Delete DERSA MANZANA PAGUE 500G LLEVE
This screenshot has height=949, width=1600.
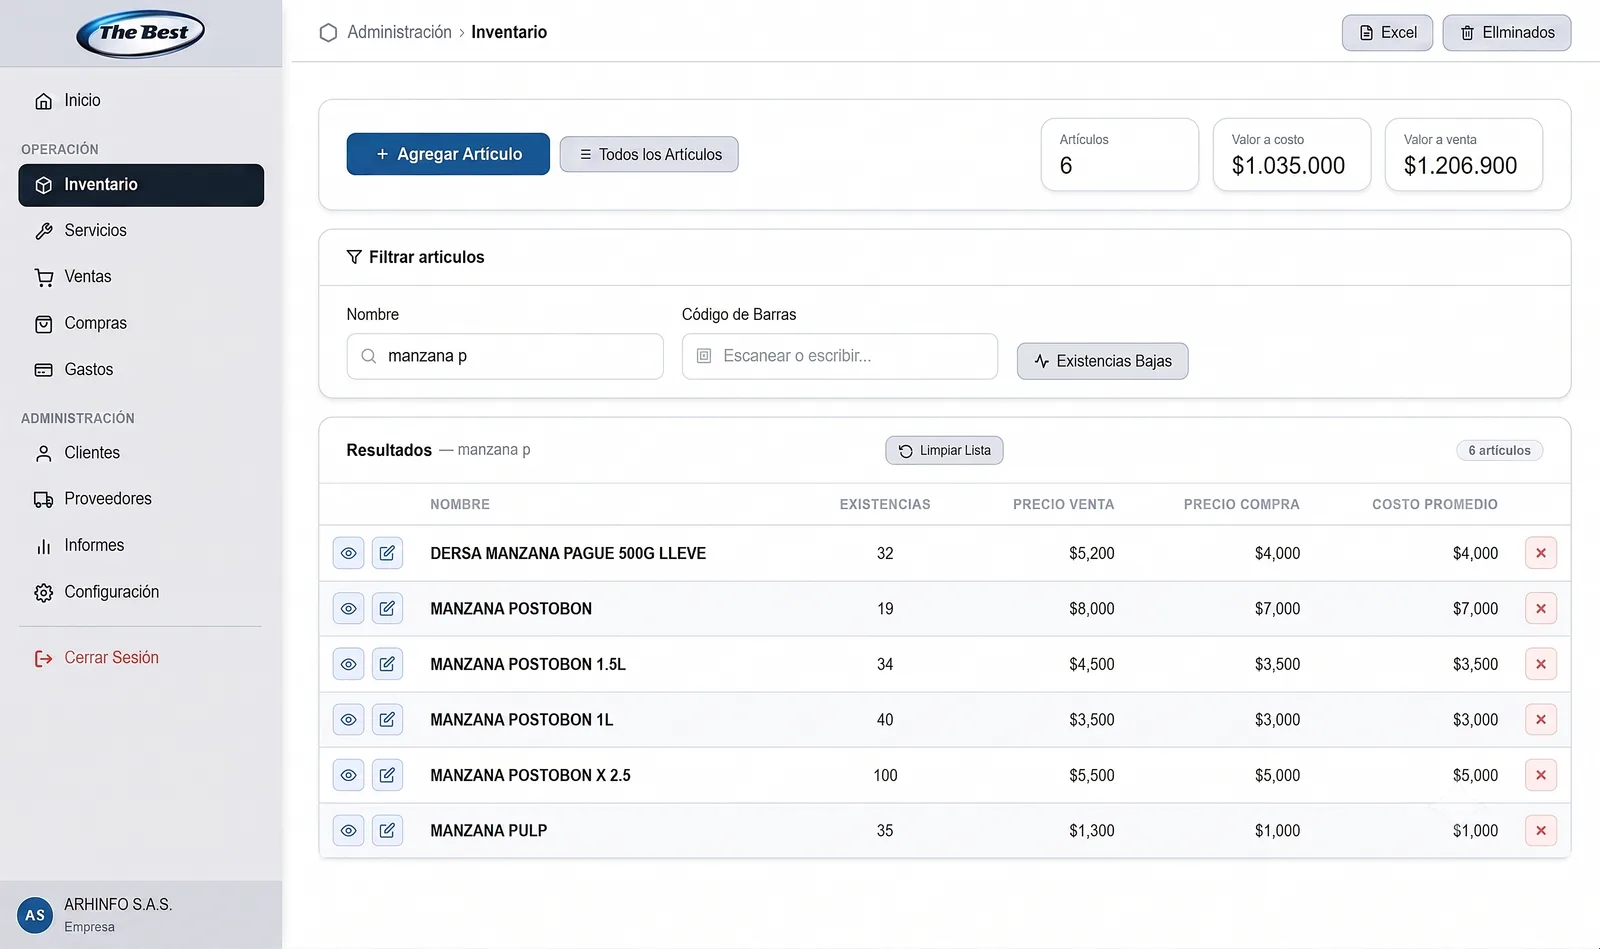[x=1541, y=553]
